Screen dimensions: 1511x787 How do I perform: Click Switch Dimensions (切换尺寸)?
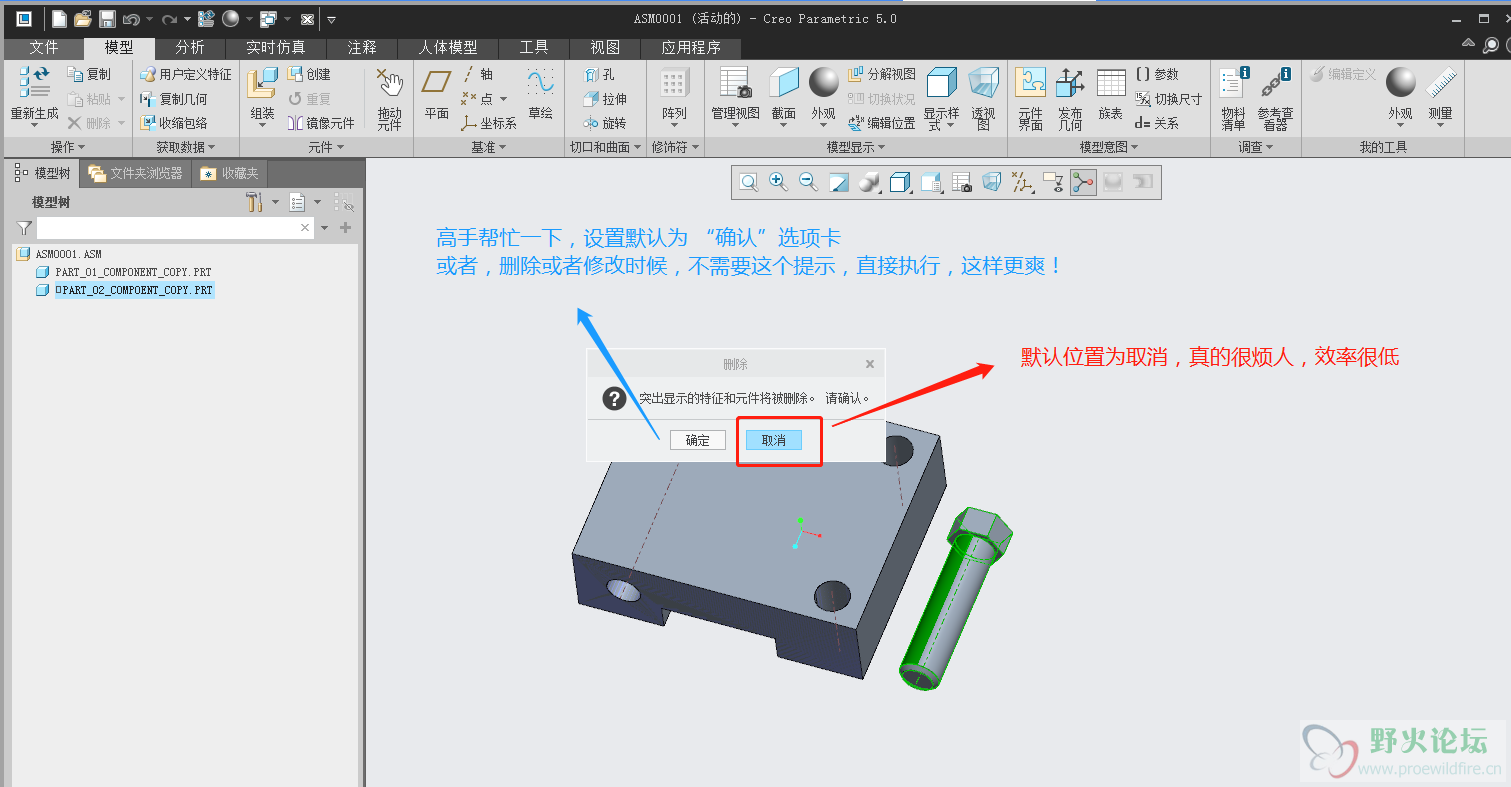(1169, 99)
